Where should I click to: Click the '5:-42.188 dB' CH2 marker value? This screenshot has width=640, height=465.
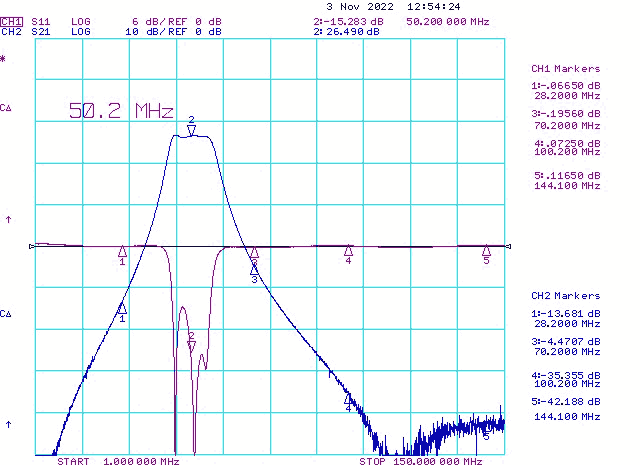point(566,402)
